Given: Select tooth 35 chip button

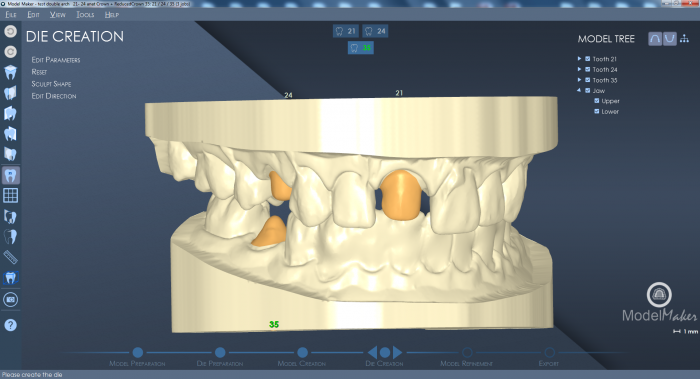Looking at the screenshot, I should pyautogui.click(x=361, y=48).
